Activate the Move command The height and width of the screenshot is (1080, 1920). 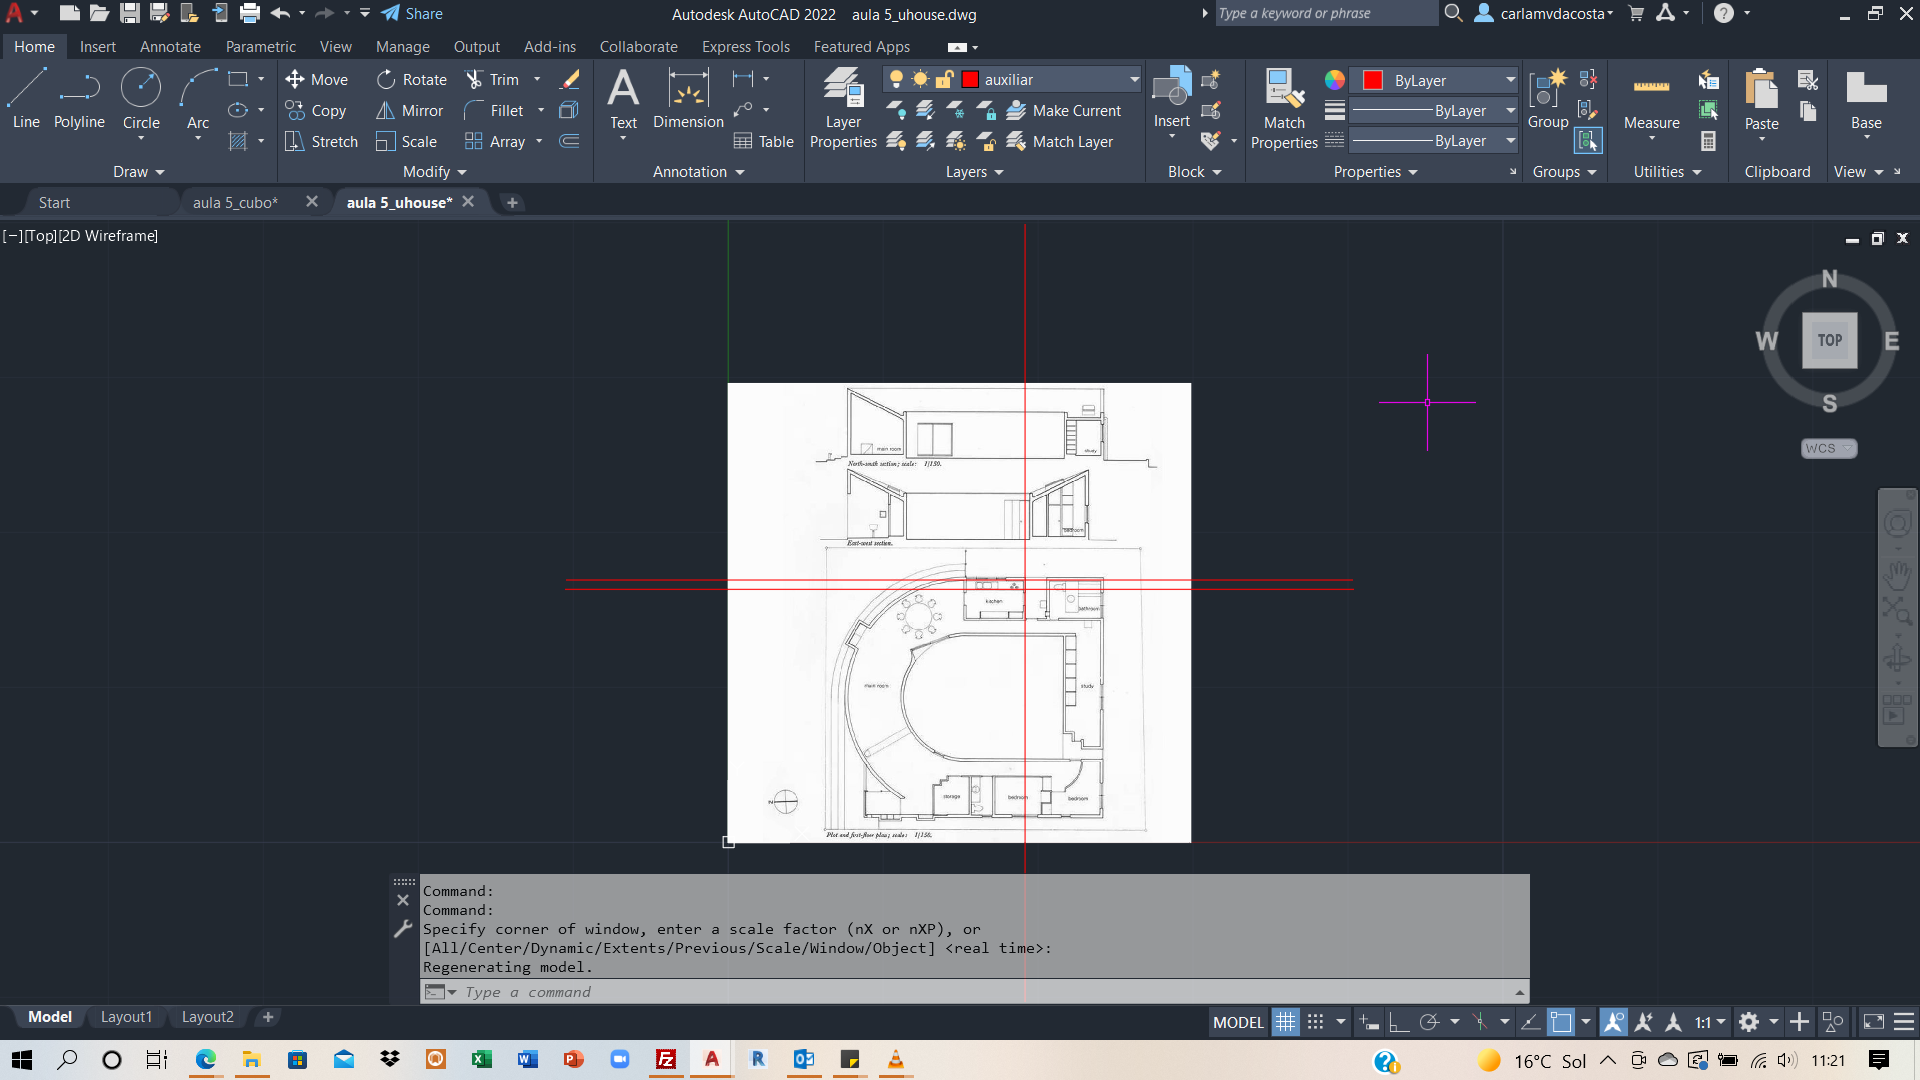[x=316, y=79]
